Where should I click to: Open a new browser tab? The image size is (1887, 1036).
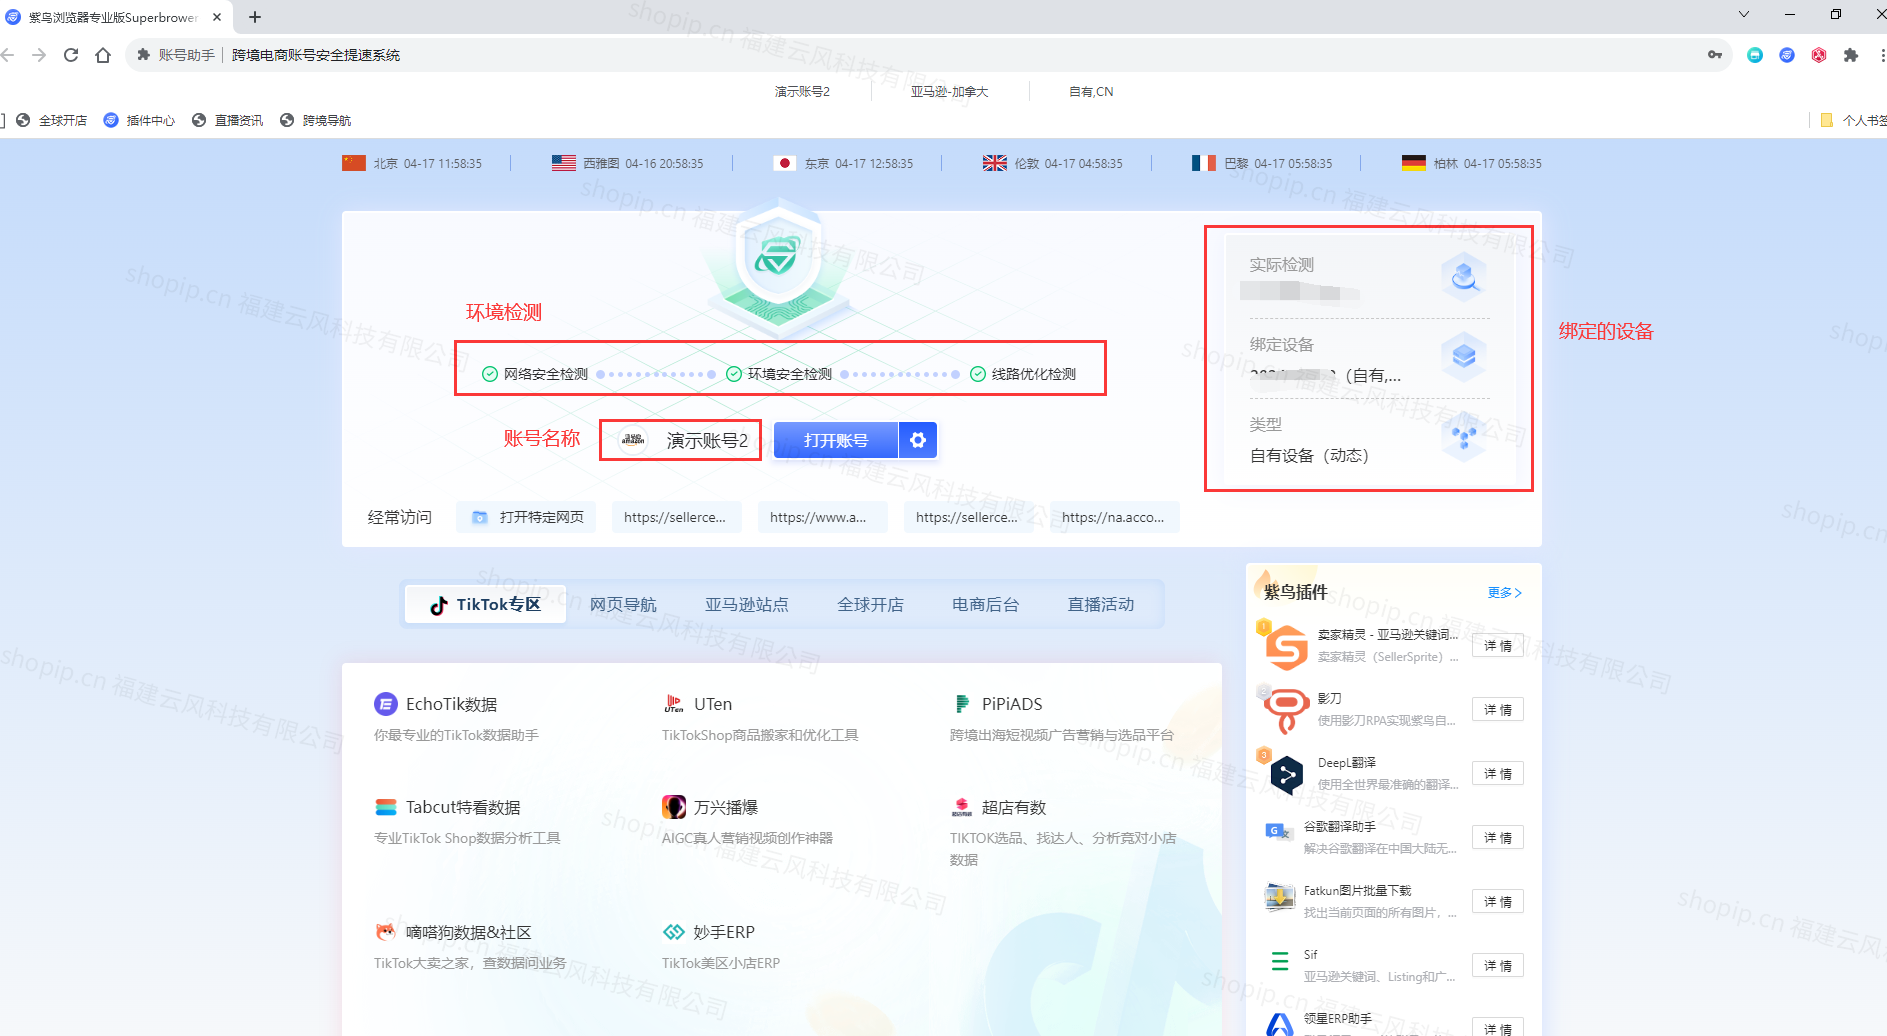pyautogui.click(x=255, y=17)
